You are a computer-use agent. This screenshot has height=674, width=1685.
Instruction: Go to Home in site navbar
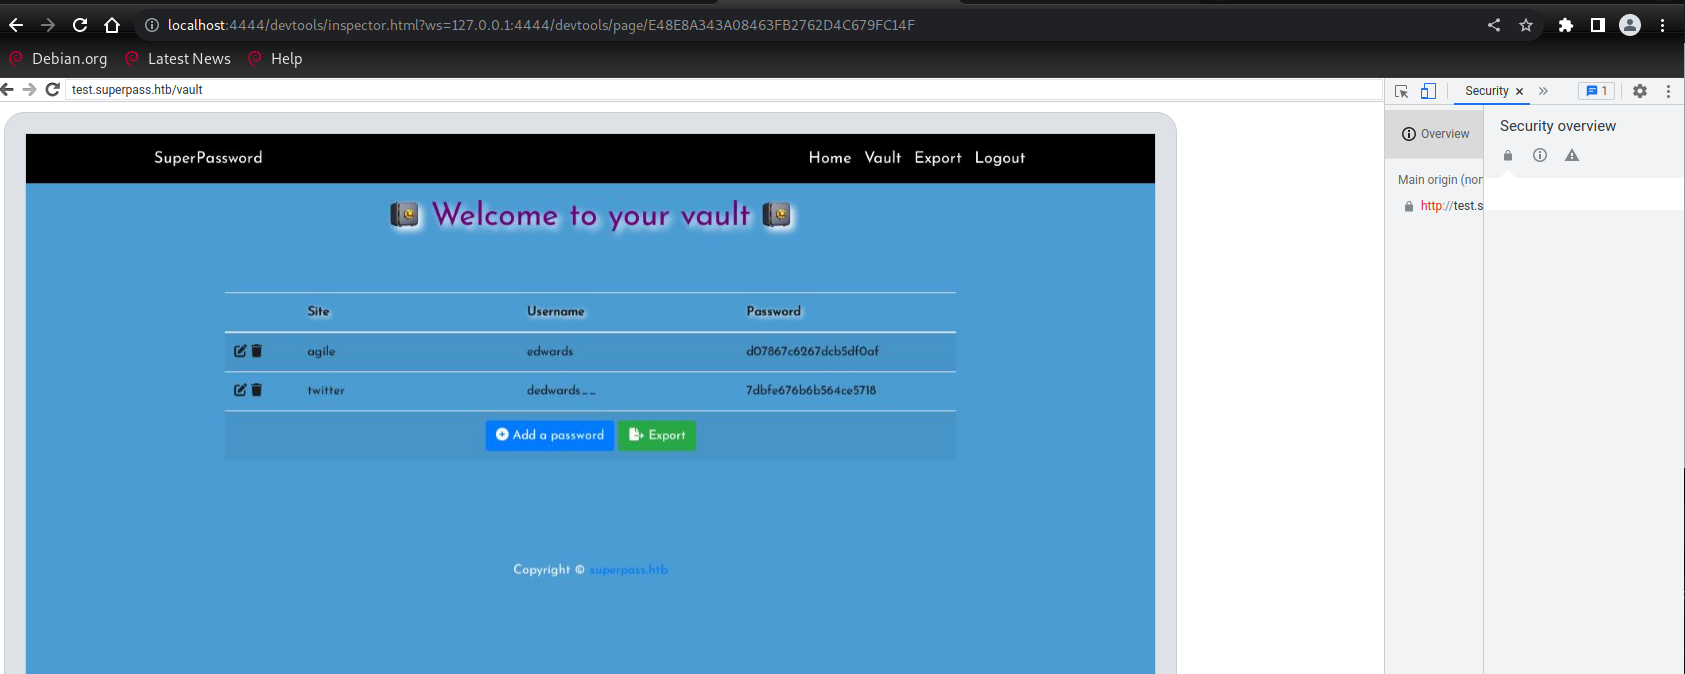click(x=830, y=157)
